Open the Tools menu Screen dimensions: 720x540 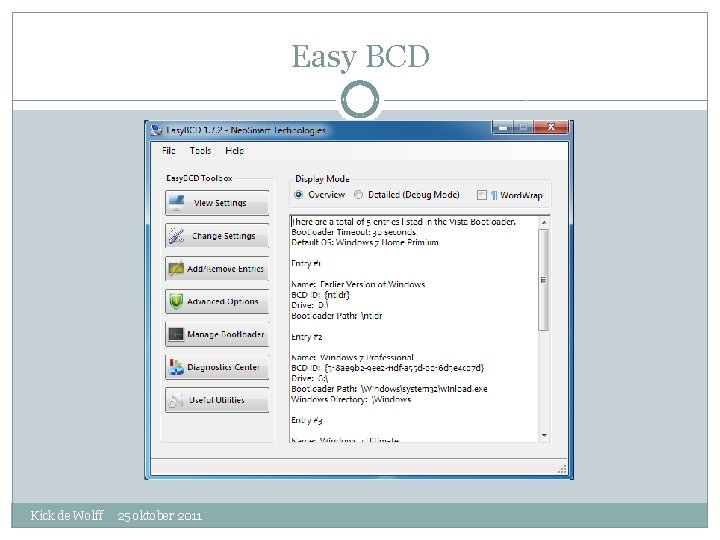200,151
